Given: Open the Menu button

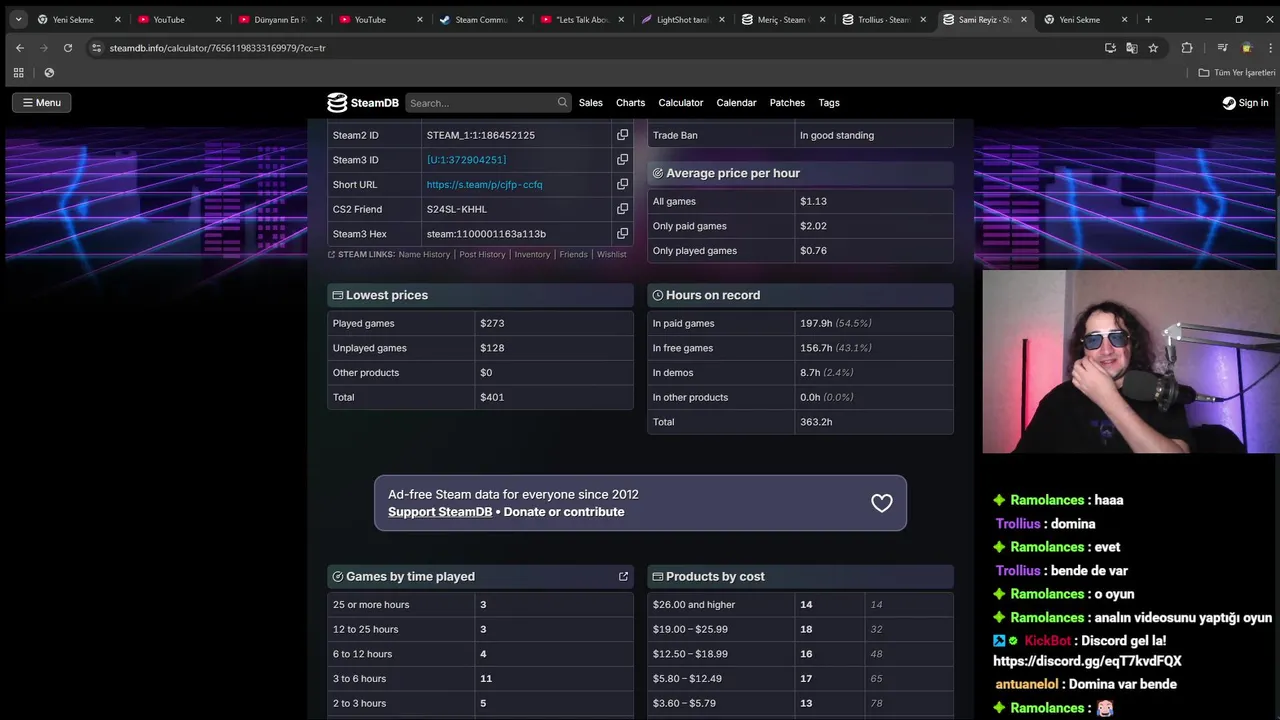Looking at the screenshot, I should point(41,103).
